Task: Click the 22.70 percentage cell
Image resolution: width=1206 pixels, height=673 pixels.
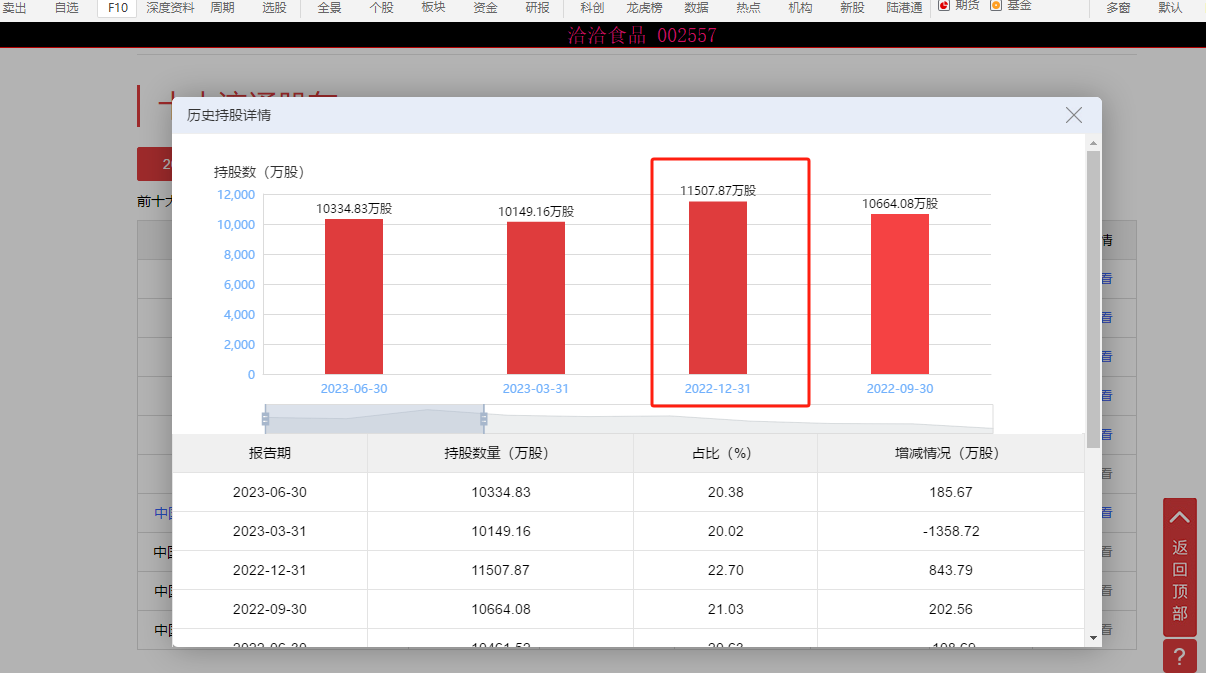Action: (726, 570)
